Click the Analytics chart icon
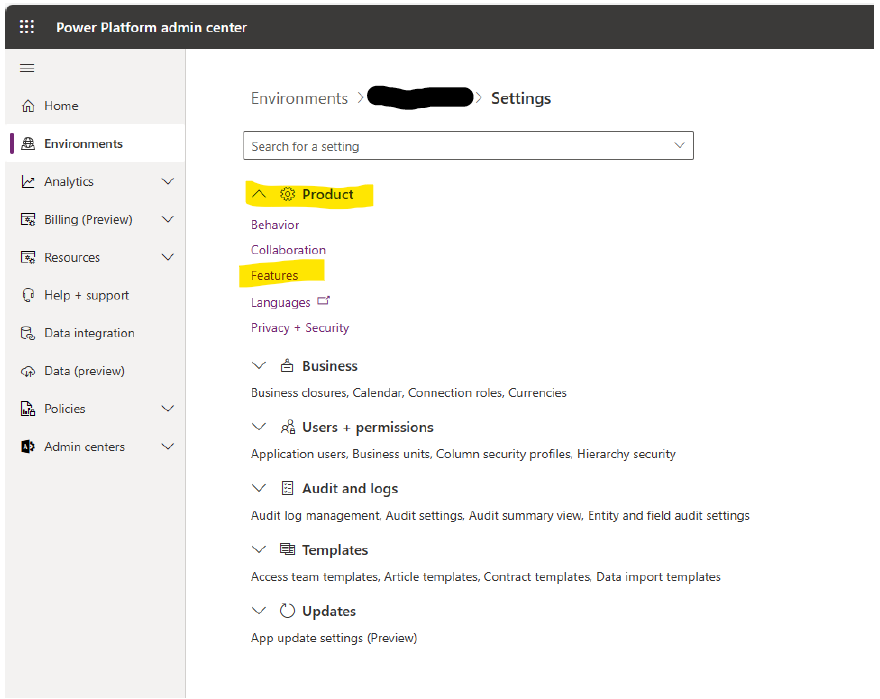 coord(28,182)
